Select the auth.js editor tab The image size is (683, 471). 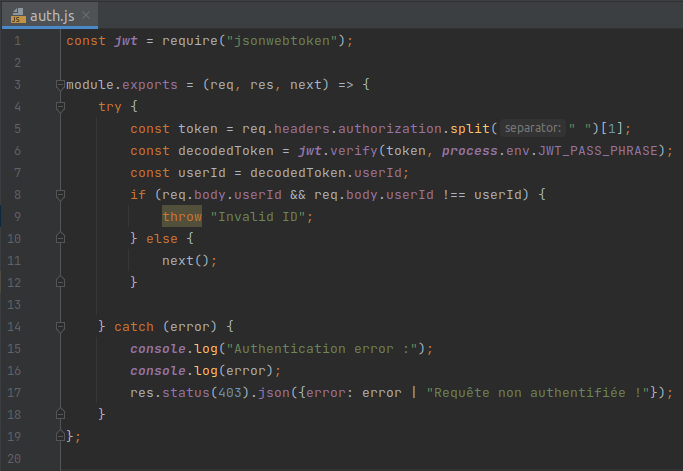[50, 16]
